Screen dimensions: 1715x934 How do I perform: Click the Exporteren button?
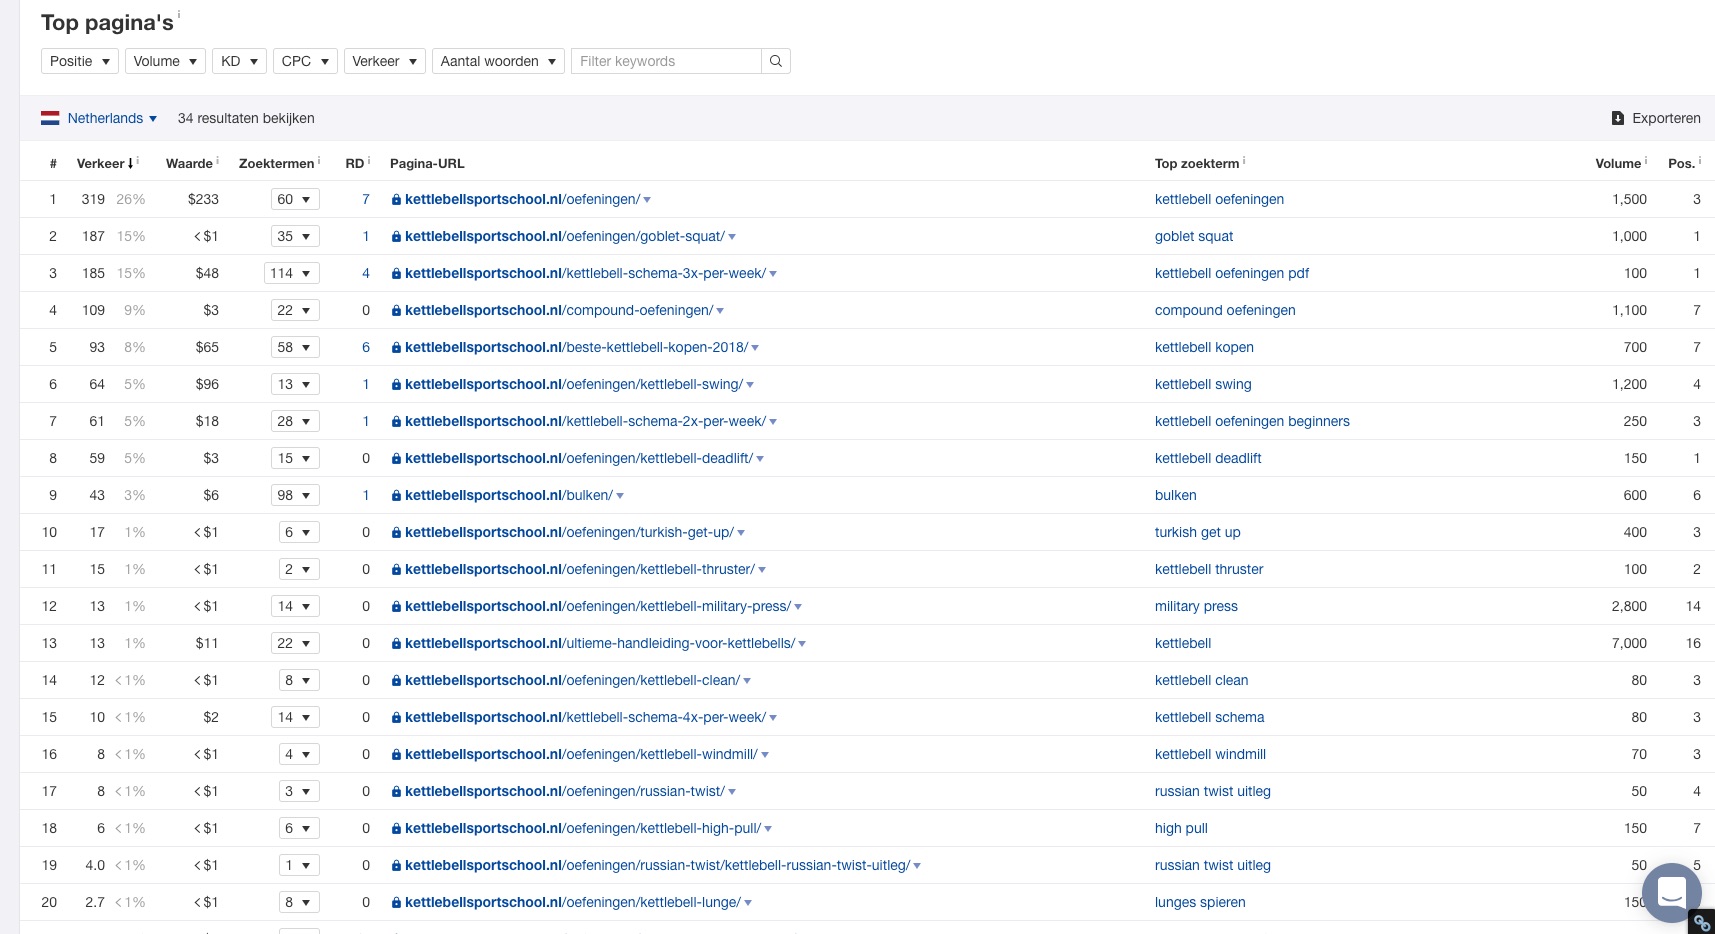click(x=1656, y=118)
